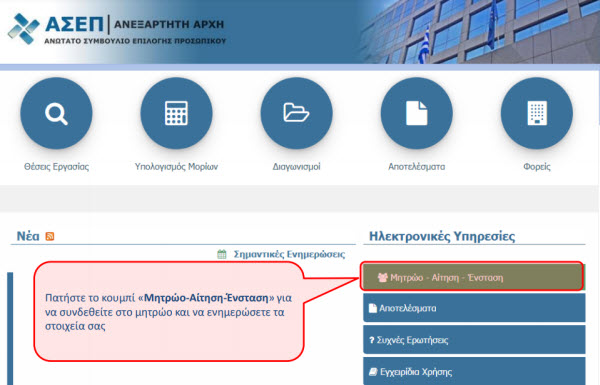Open the document icon for Αποτελέσματα

click(417, 113)
